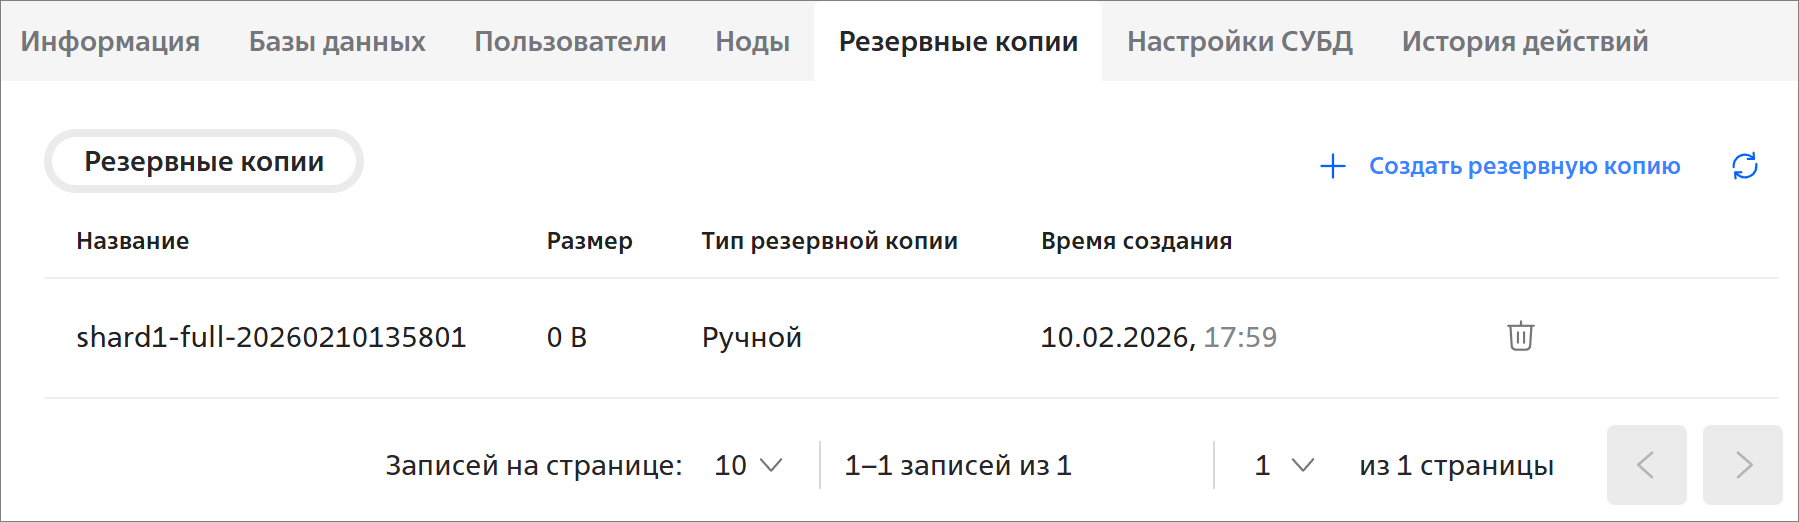The width and height of the screenshot is (1799, 522).
Task: Click the Время создания column header
Action: pyautogui.click(x=1136, y=241)
